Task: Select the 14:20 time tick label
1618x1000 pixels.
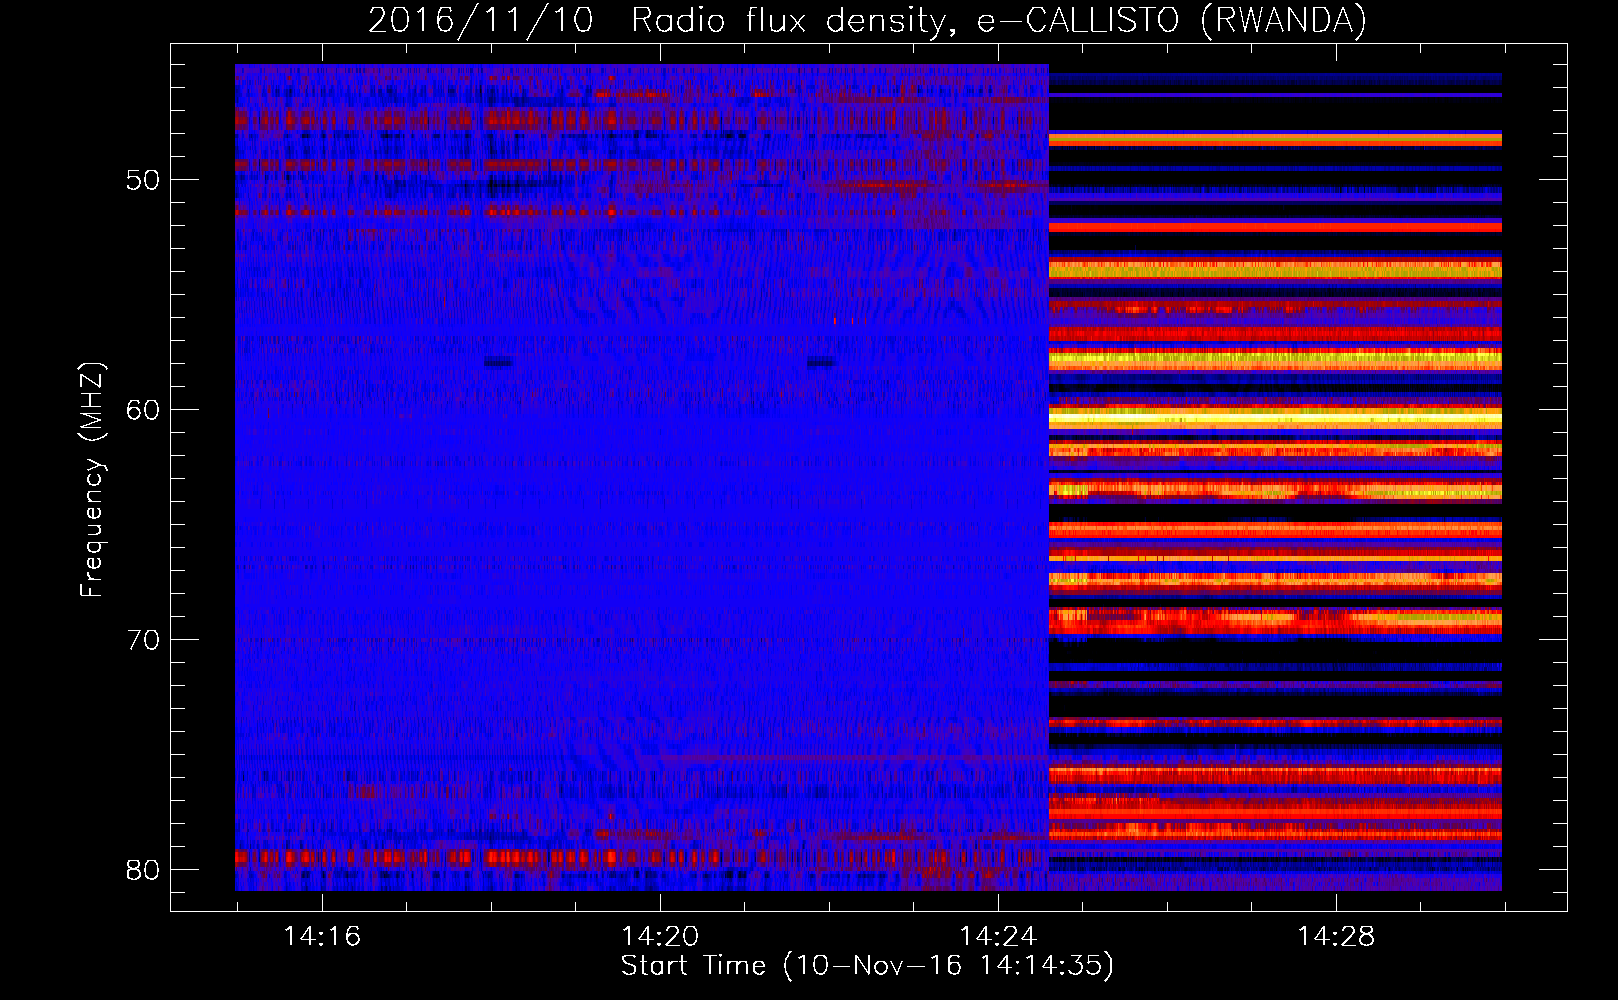Action: tap(660, 937)
